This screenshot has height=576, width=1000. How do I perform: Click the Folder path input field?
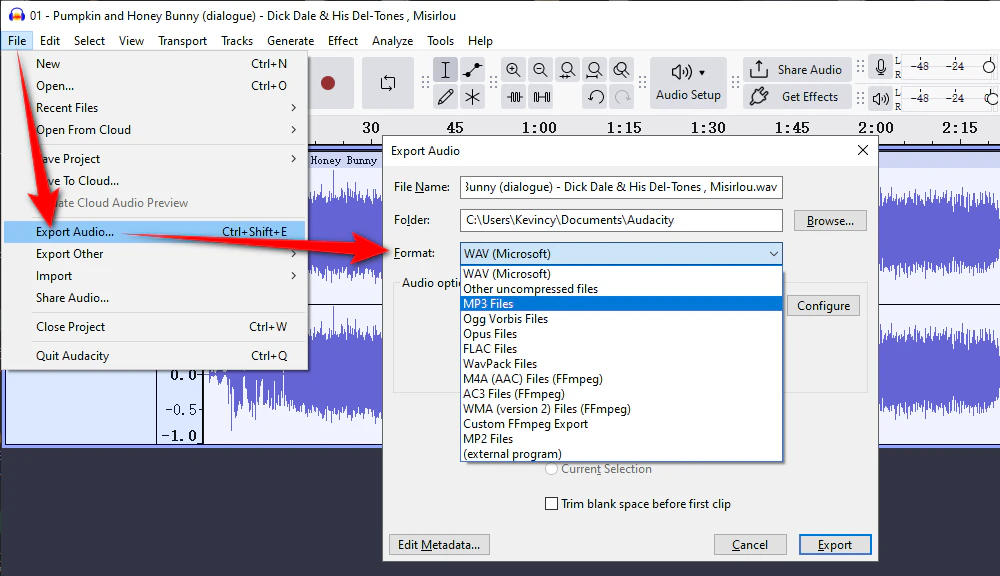pyautogui.click(x=621, y=220)
